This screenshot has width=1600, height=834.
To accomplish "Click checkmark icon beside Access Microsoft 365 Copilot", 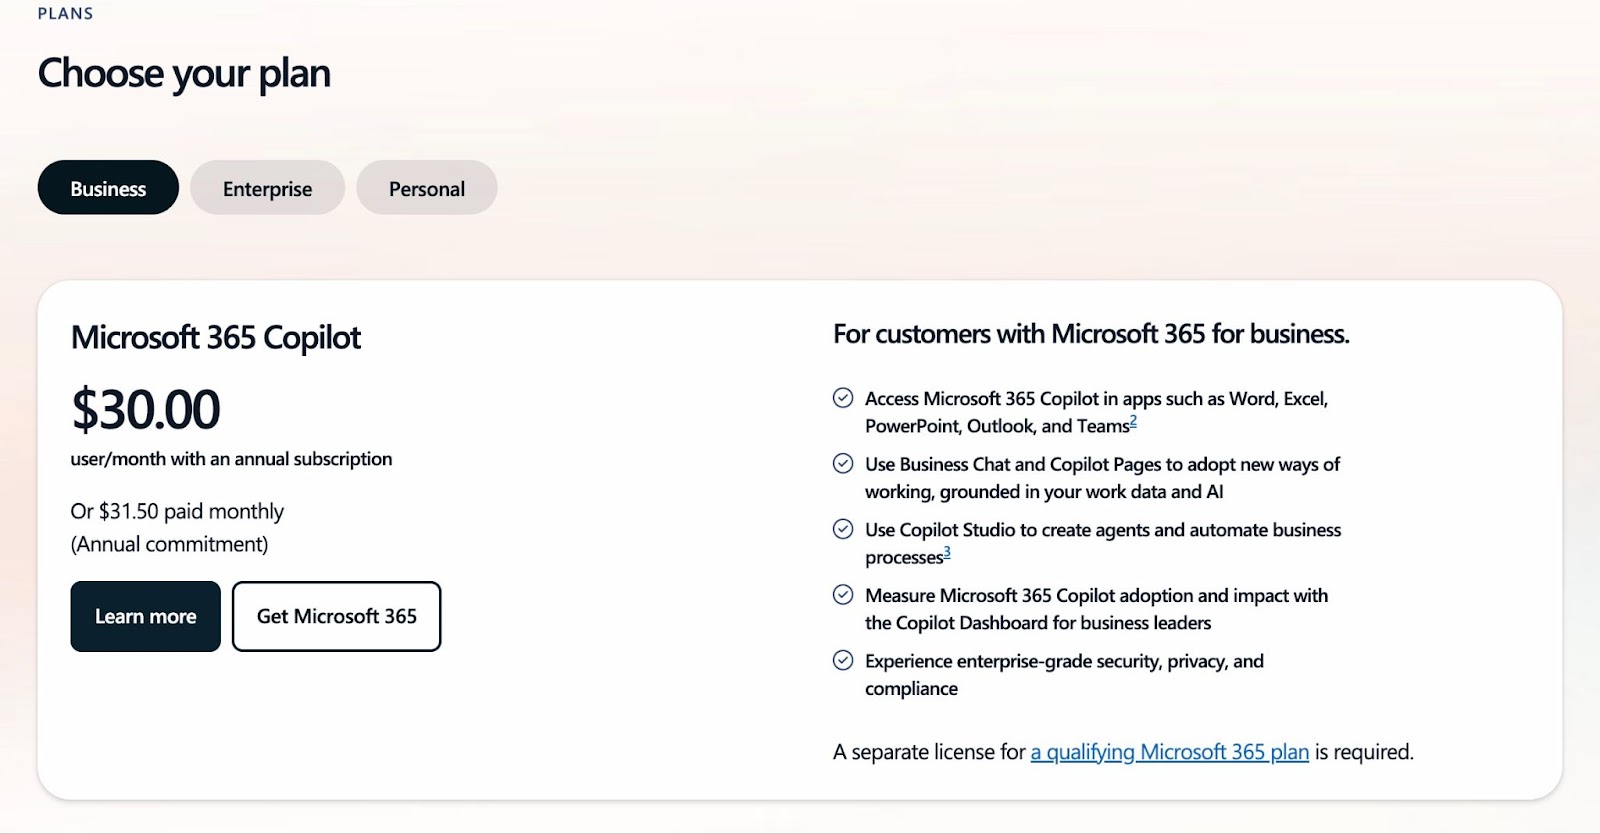I will coord(843,398).
